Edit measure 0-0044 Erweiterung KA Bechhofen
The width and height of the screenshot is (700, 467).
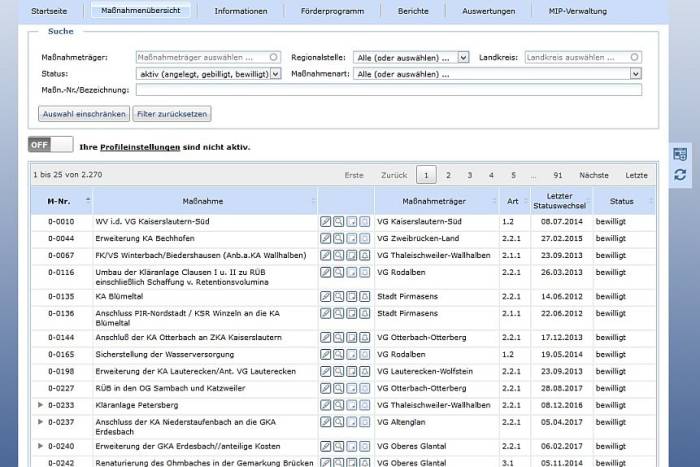coord(325,238)
